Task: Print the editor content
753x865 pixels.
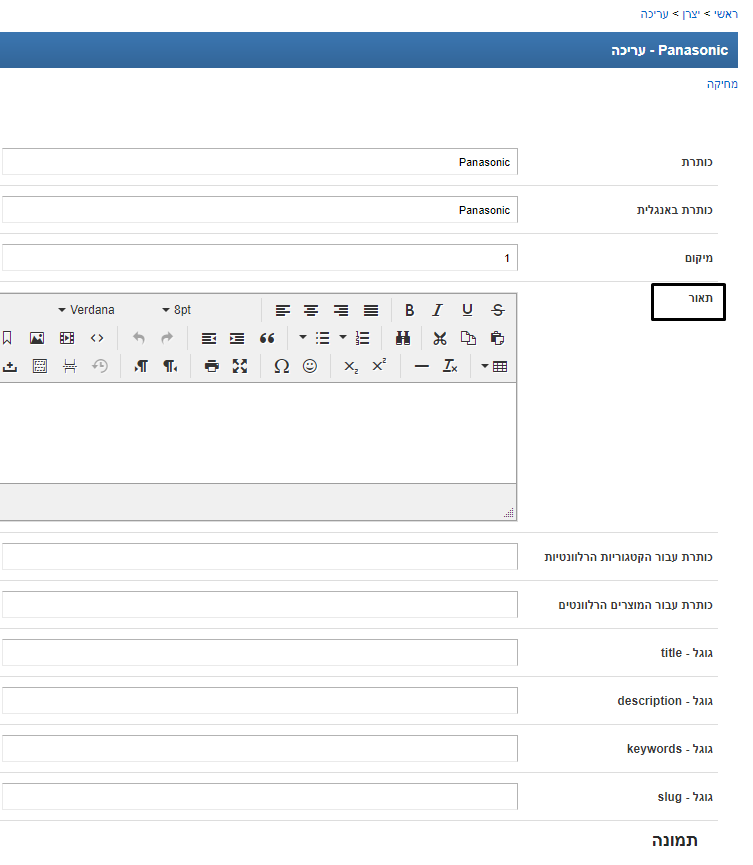Action: click(211, 366)
